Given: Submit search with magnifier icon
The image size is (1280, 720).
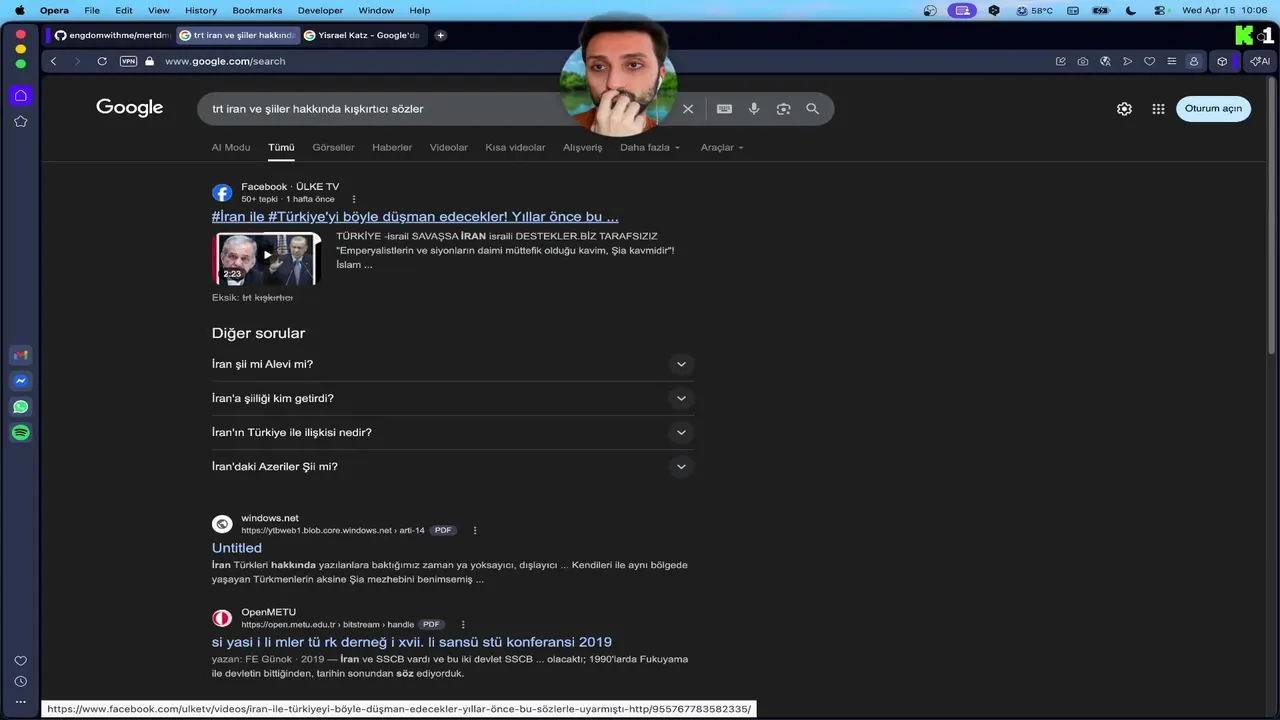Looking at the screenshot, I should 812,109.
